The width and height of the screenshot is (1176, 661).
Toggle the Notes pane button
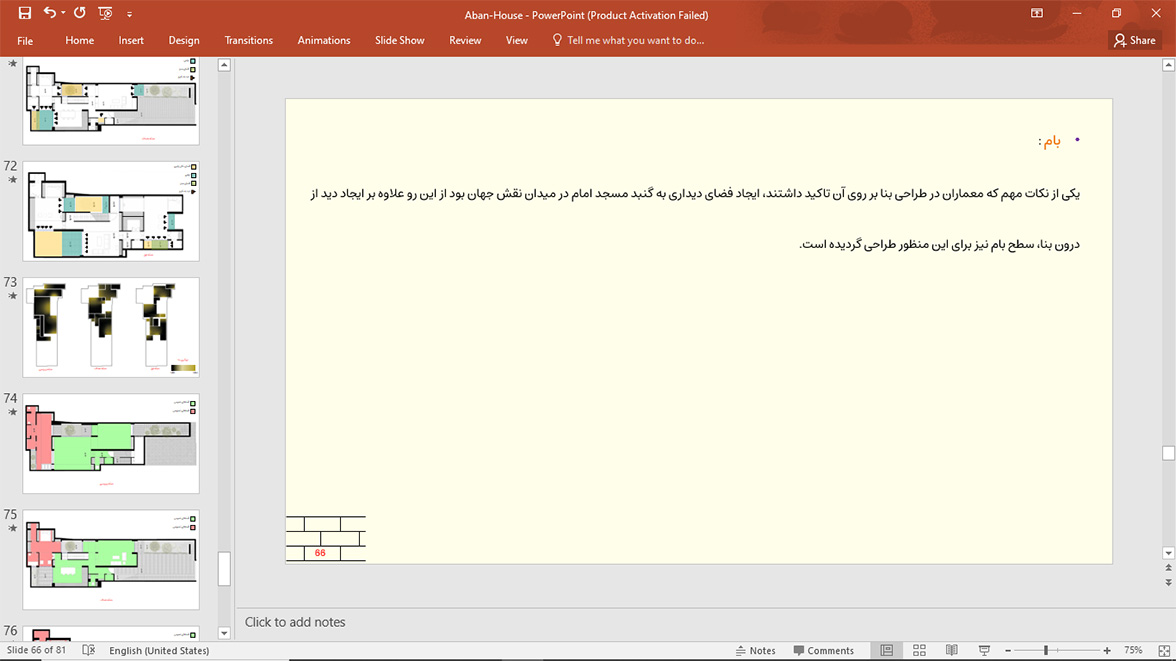(x=755, y=650)
